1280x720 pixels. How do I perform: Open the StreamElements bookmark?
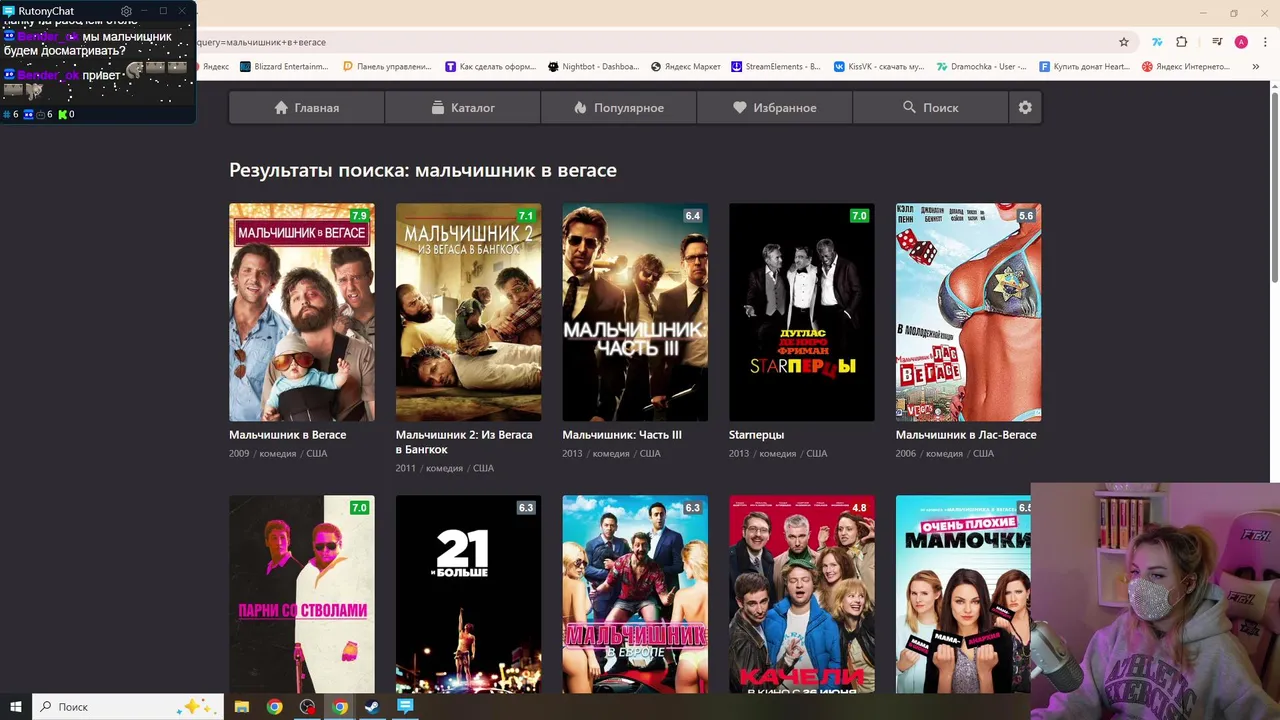point(776,67)
